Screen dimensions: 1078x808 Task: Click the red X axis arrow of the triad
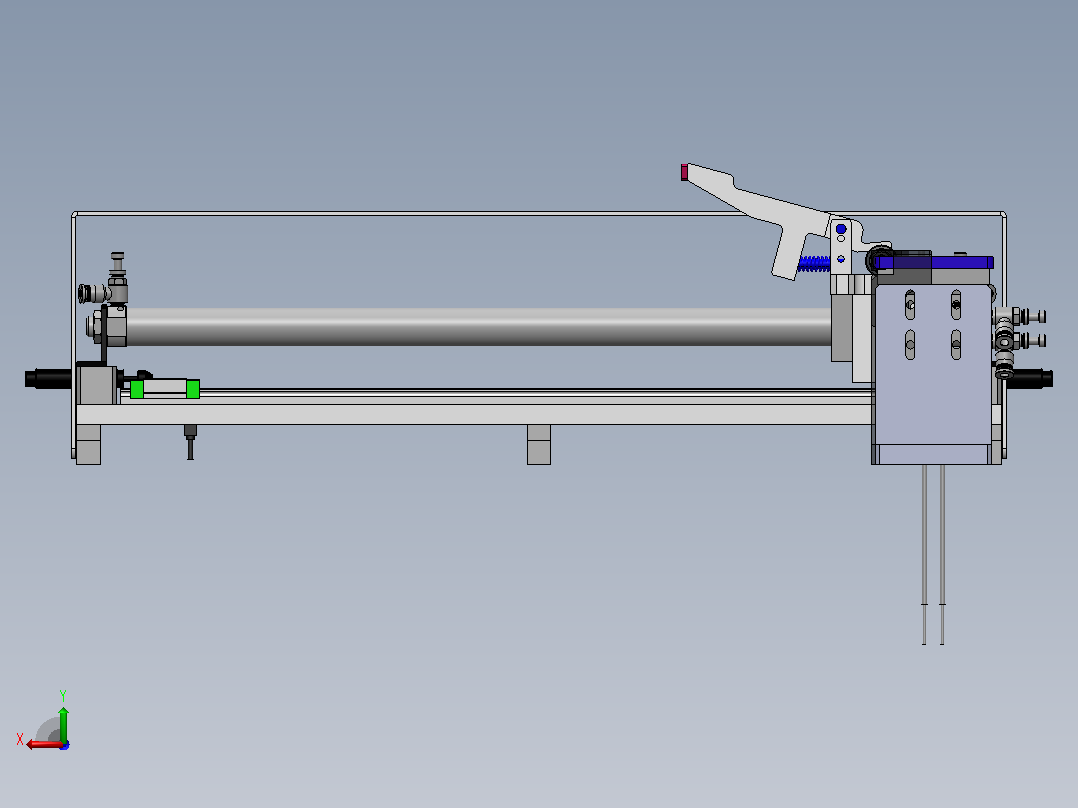pyautogui.click(x=43, y=745)
